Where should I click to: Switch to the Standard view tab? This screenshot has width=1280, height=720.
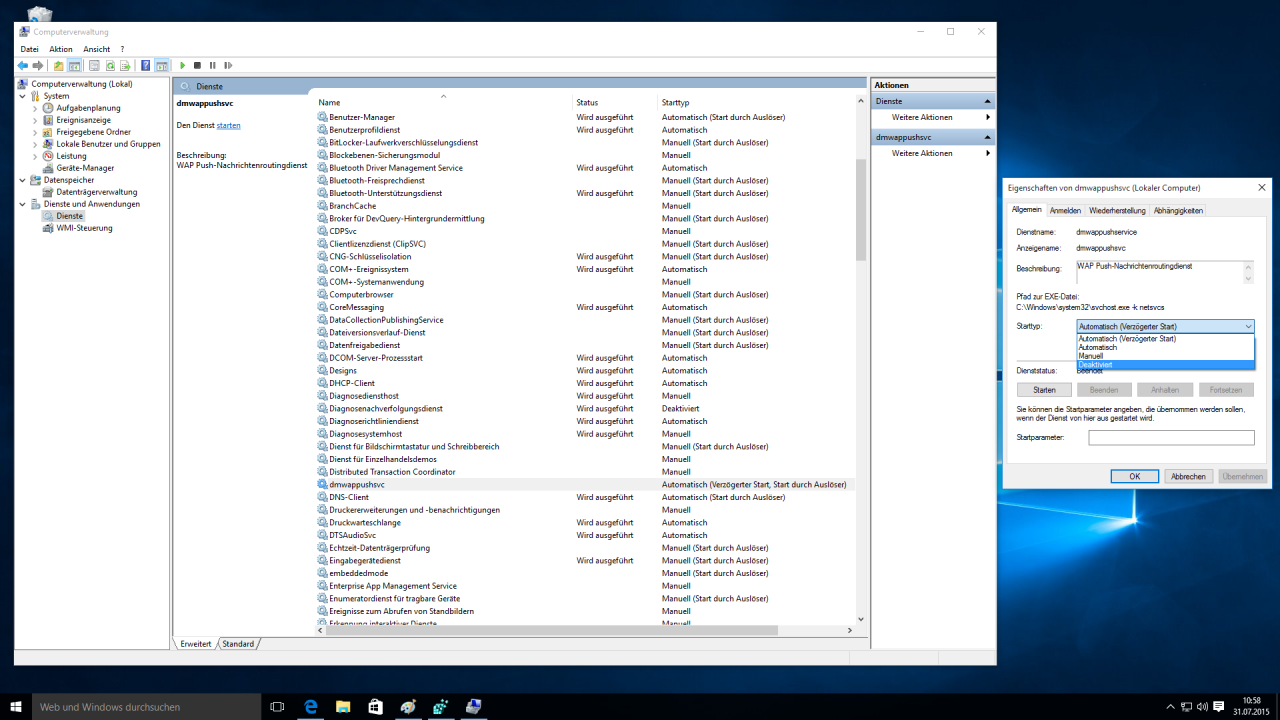coord(238,644)
